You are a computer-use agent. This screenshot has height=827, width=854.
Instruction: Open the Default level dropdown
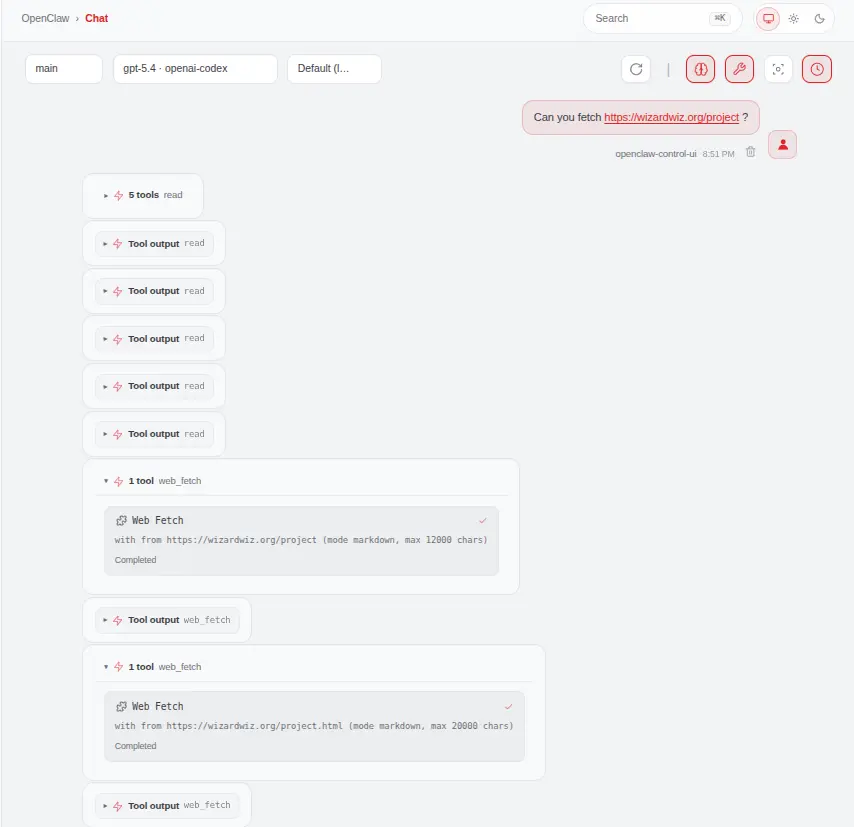(x=334, y=69)
